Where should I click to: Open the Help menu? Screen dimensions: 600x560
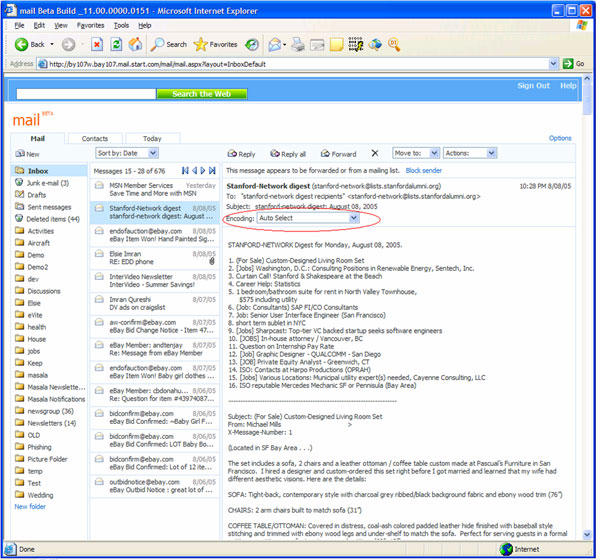click(x=145, y=25)
